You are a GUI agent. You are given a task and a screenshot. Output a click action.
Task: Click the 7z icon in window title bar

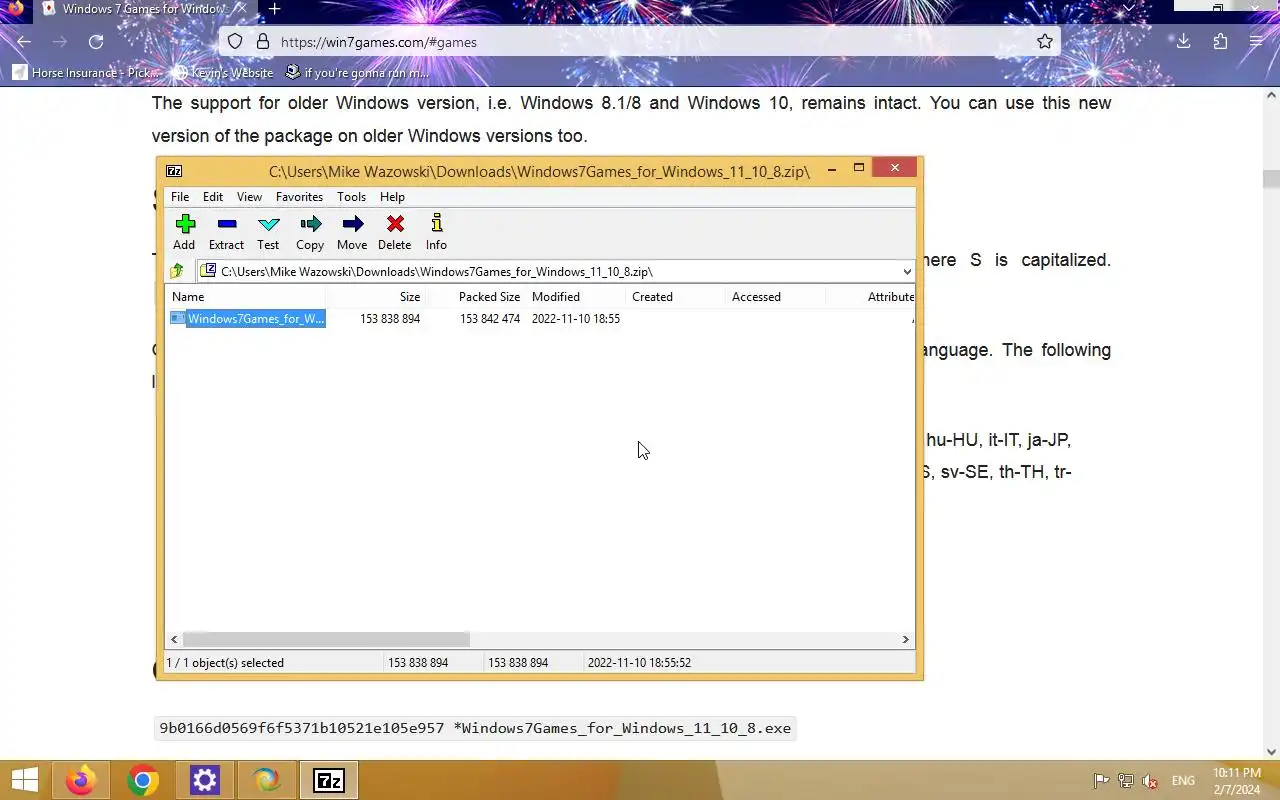(174, 171)
